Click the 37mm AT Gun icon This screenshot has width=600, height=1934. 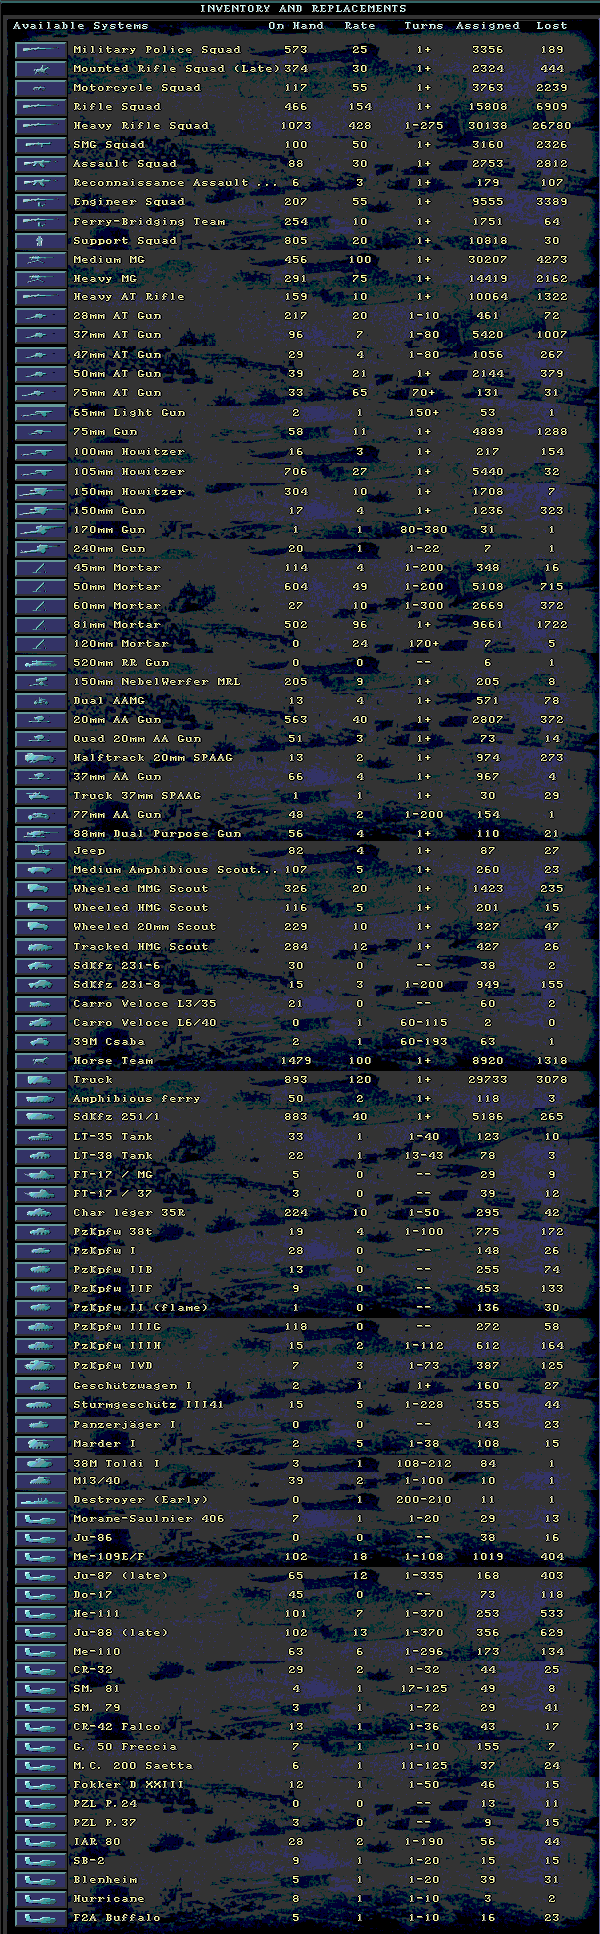click(x=41, y=334)
